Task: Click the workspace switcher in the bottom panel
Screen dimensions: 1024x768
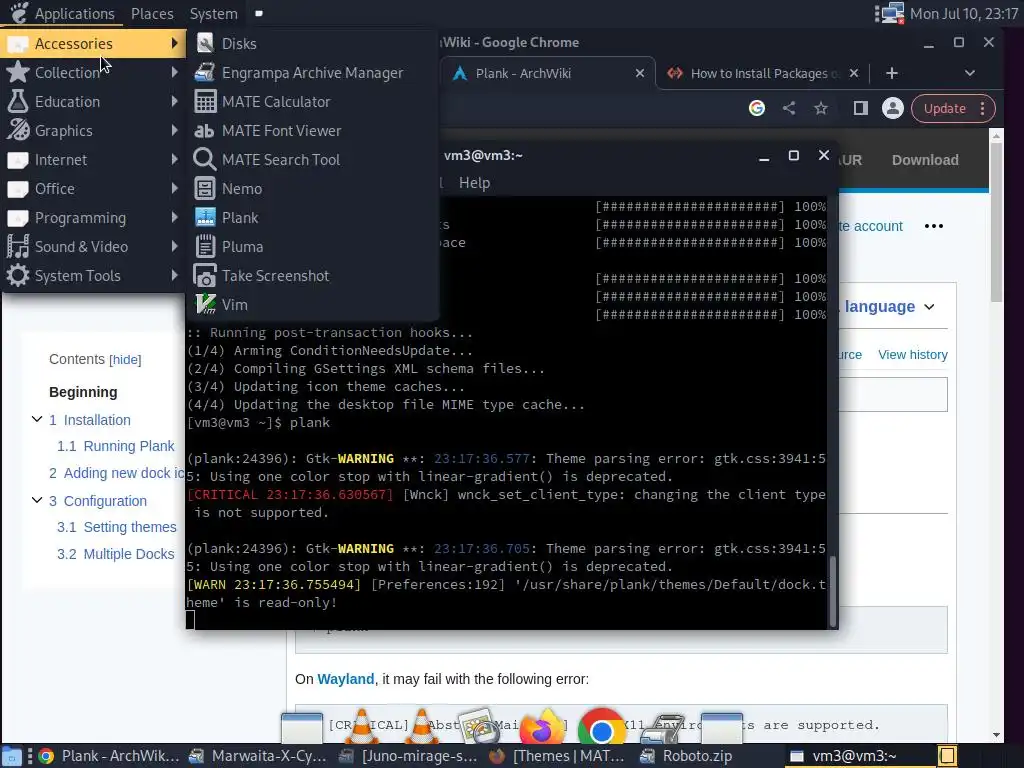Action: [x=948, y=756]
